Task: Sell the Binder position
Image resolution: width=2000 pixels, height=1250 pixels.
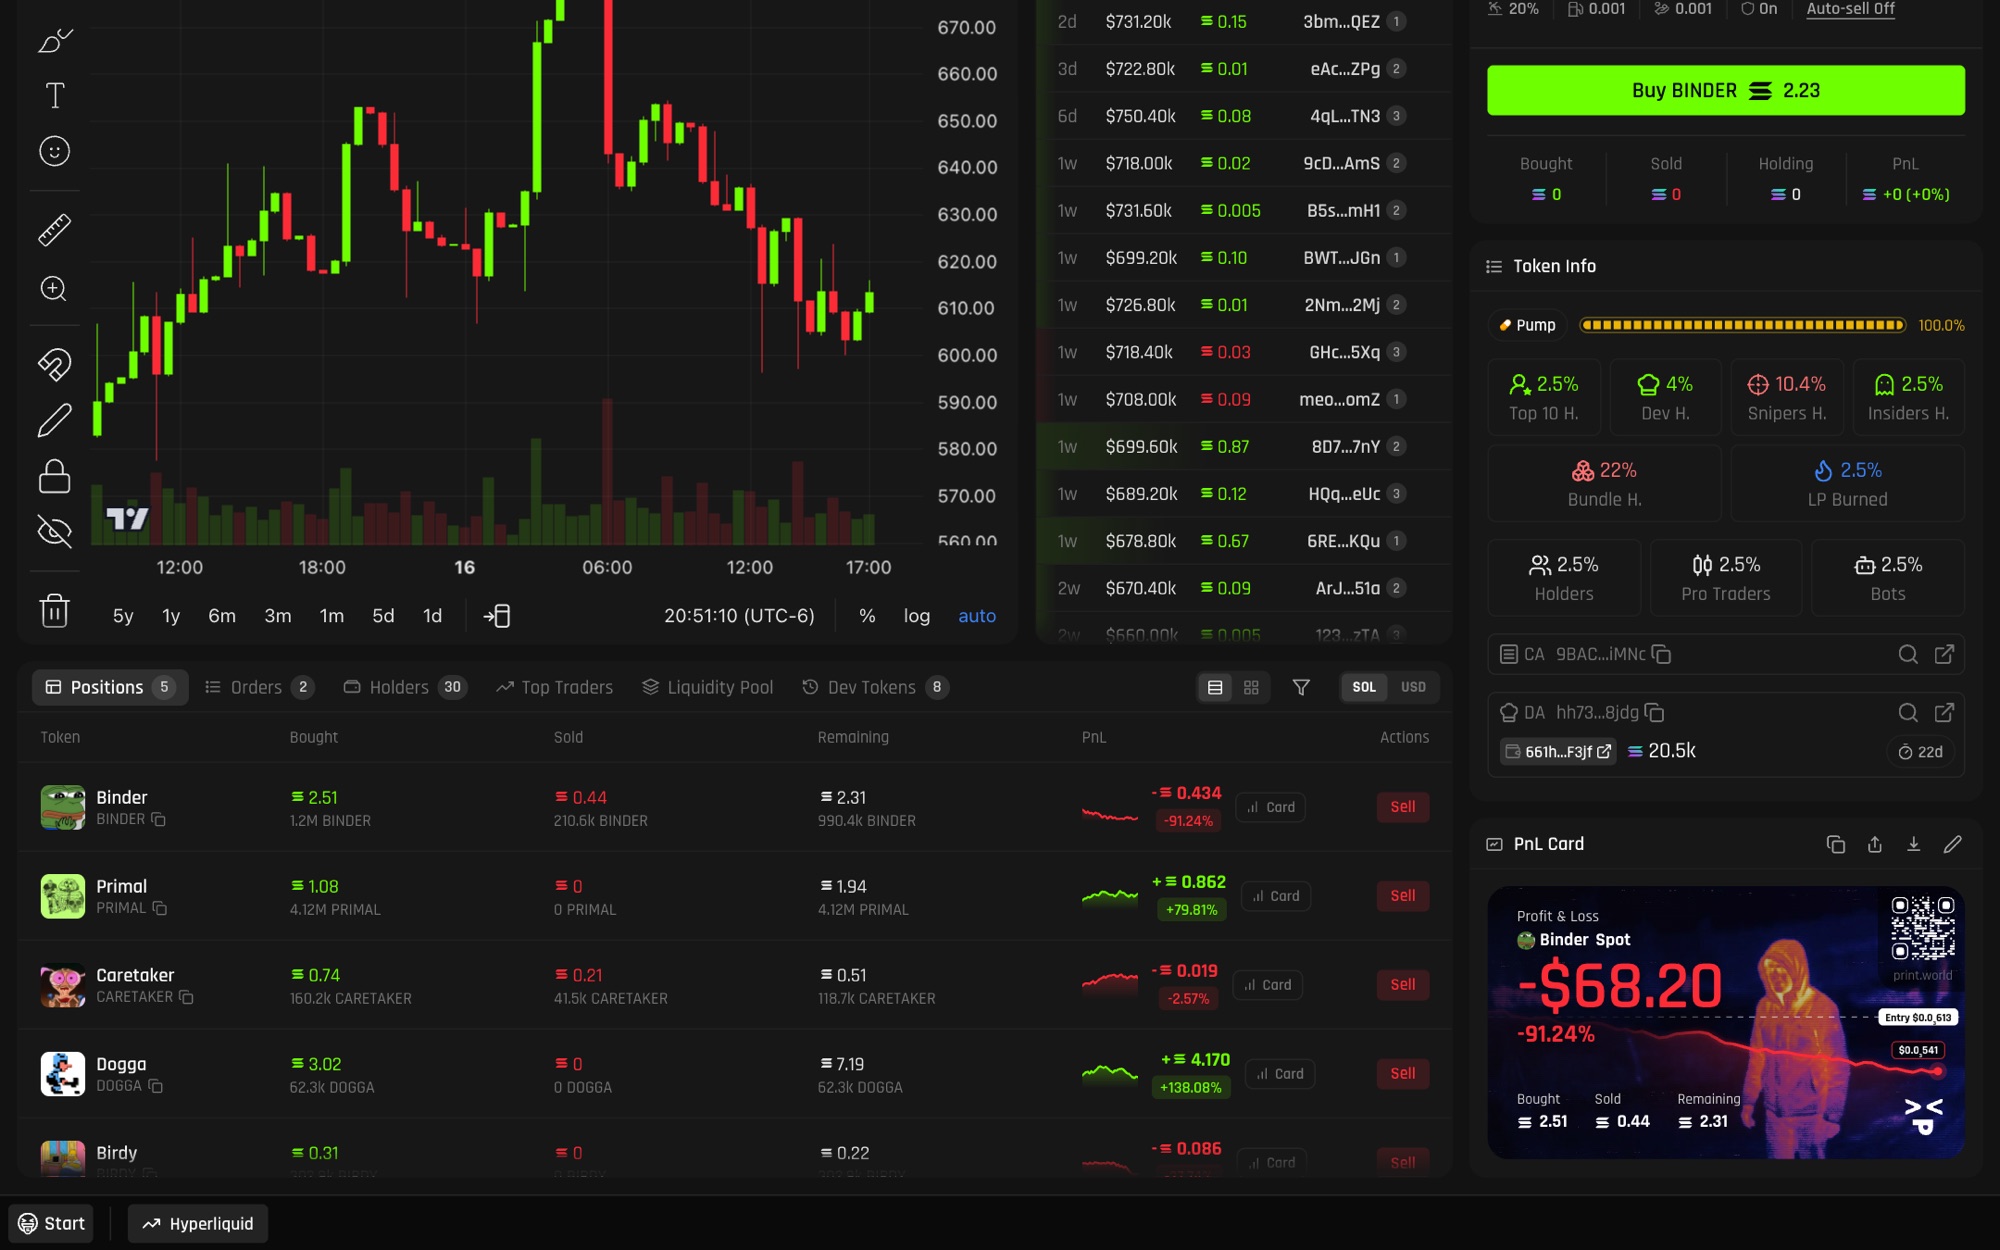Action: (1403, 807)
